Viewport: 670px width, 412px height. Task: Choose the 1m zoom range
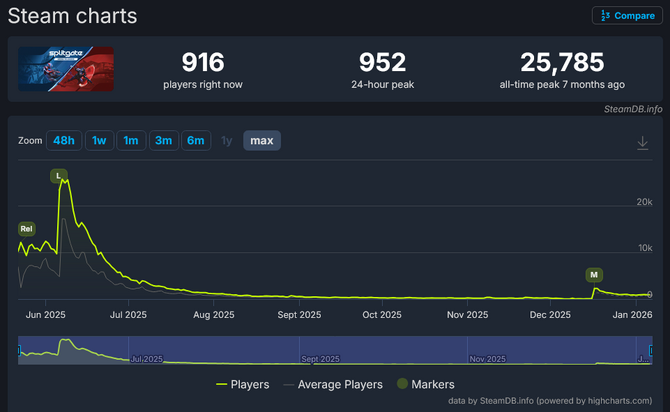click(x=130, y=141)
